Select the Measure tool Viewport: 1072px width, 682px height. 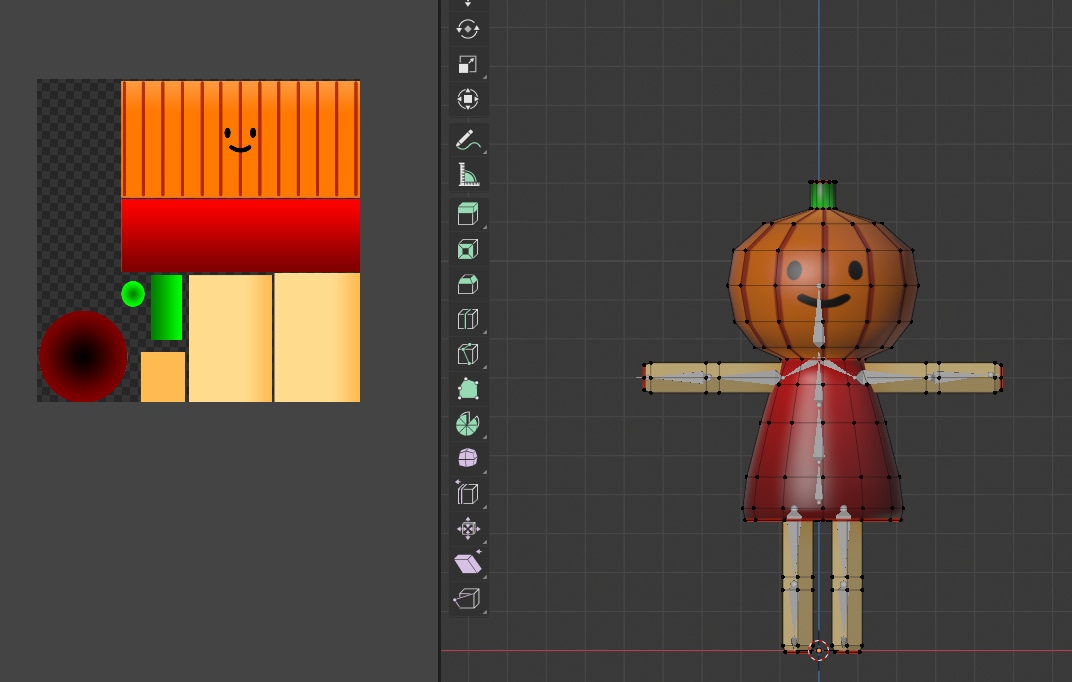468,175
